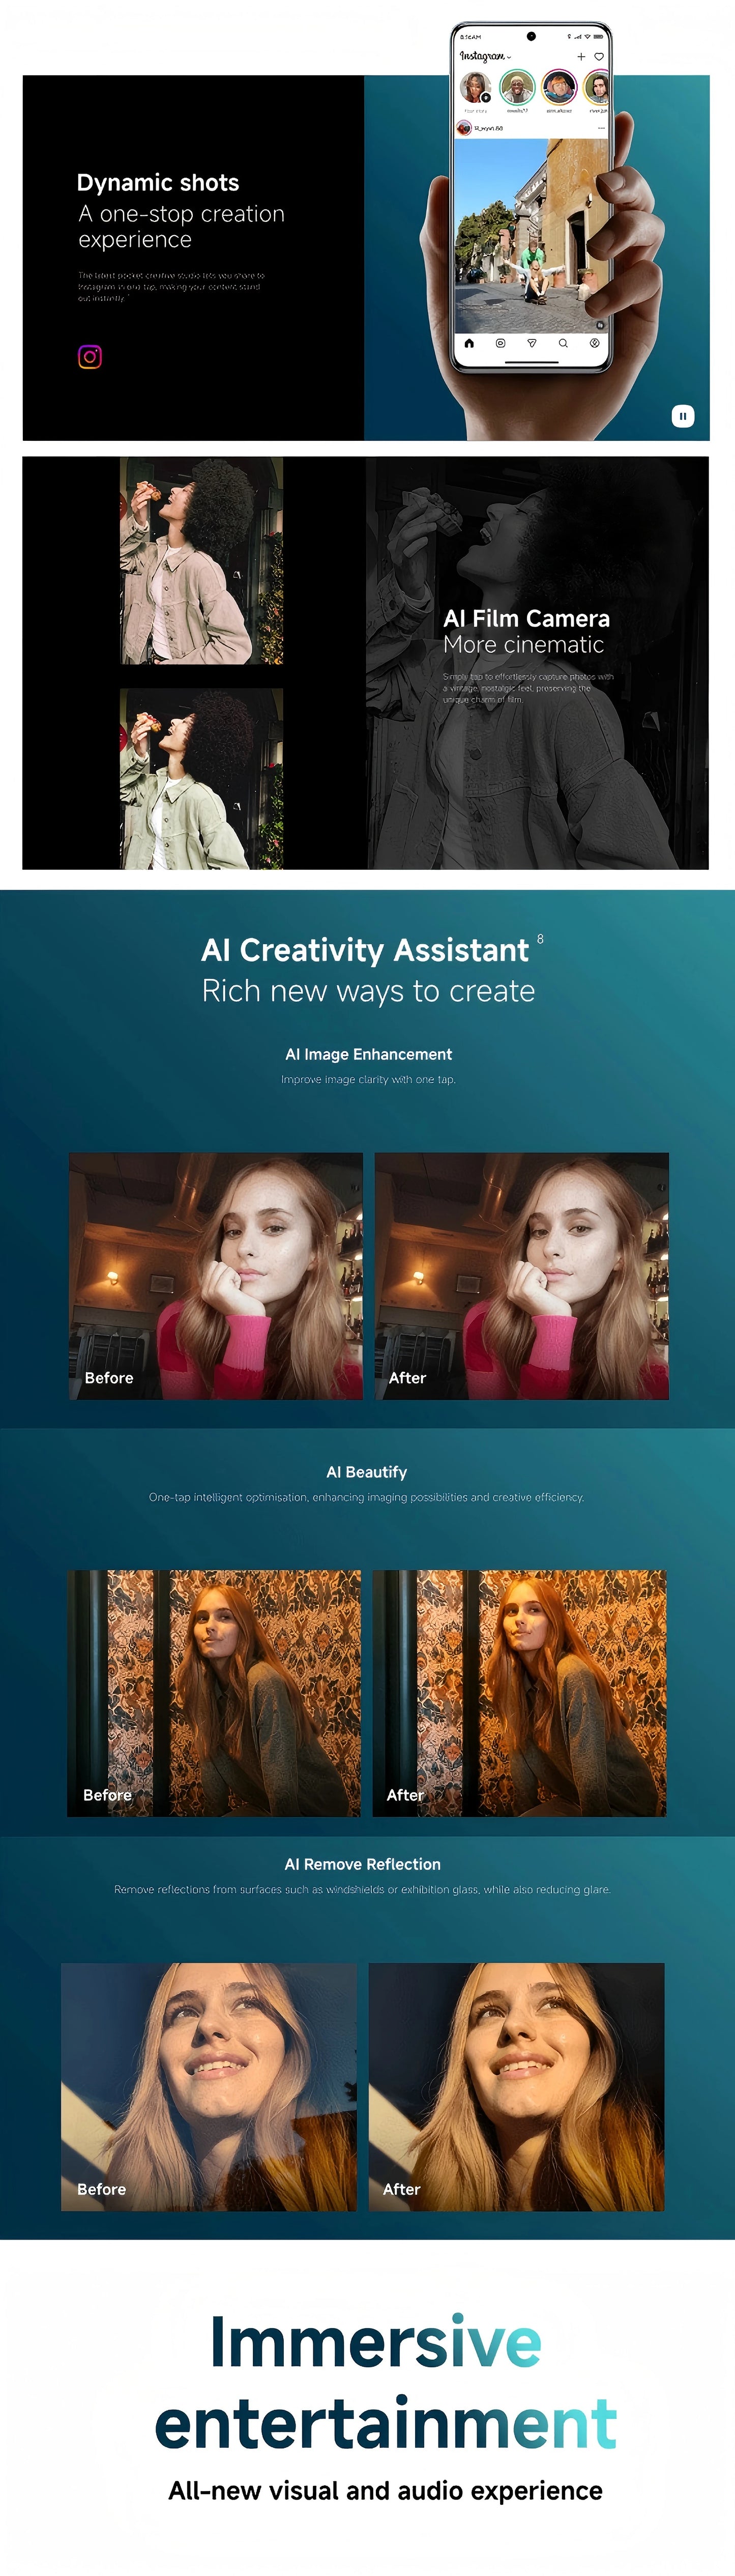Click the "AI Remove Reflection" title
Screen dimensions: 735x2576
click(362, 1864)
